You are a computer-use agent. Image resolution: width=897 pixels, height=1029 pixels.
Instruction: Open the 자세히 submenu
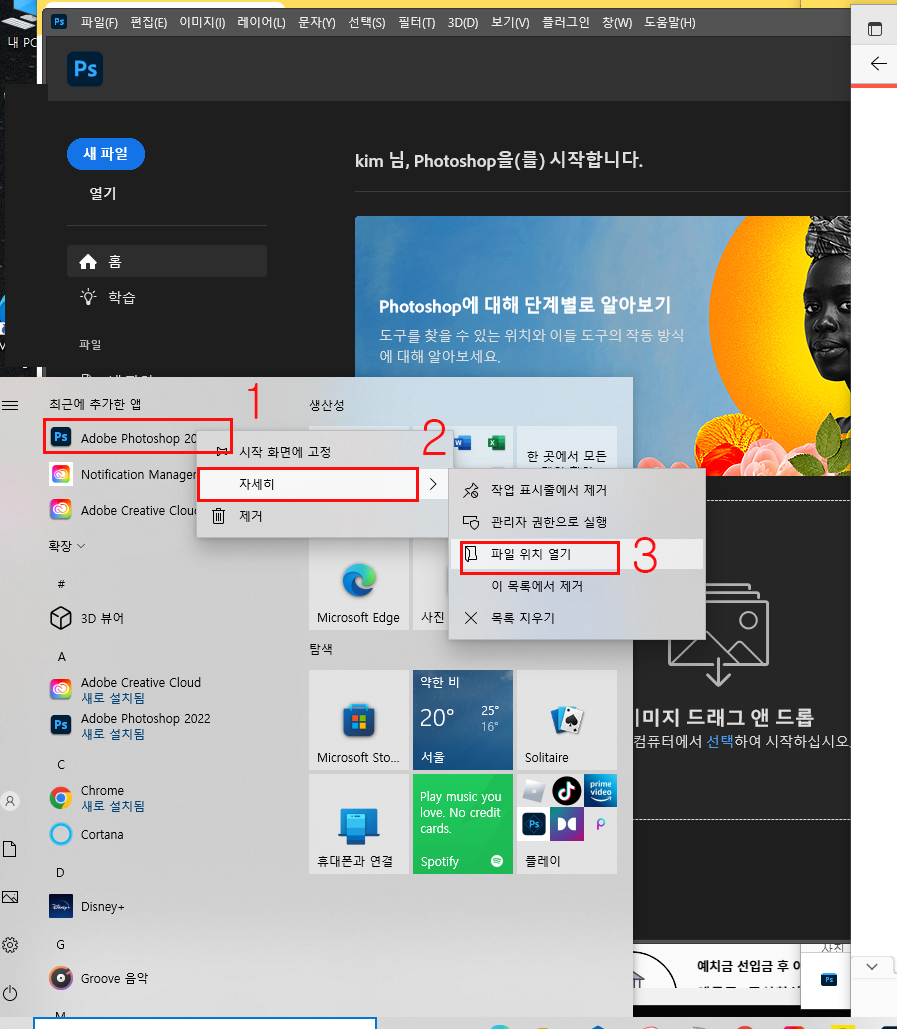click(x=322, y=484)
